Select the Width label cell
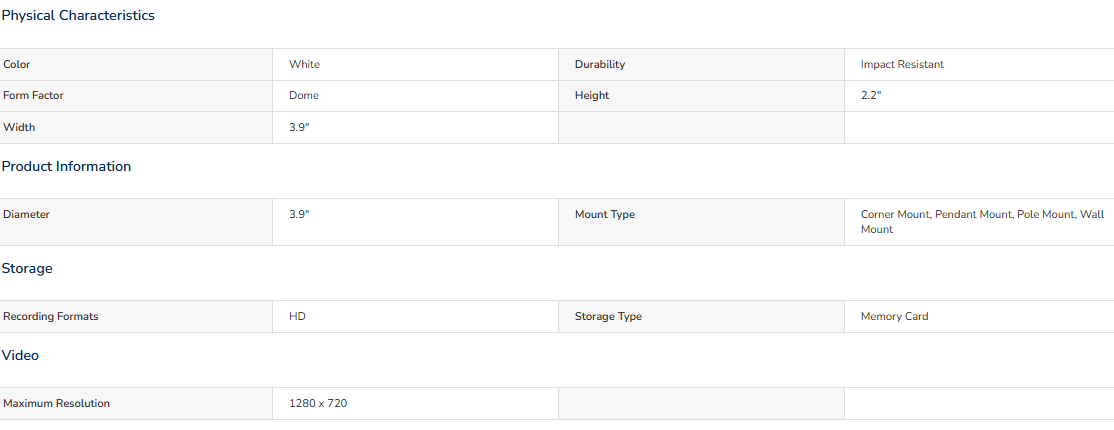The image size is (1114, 430). click(136, 128)
